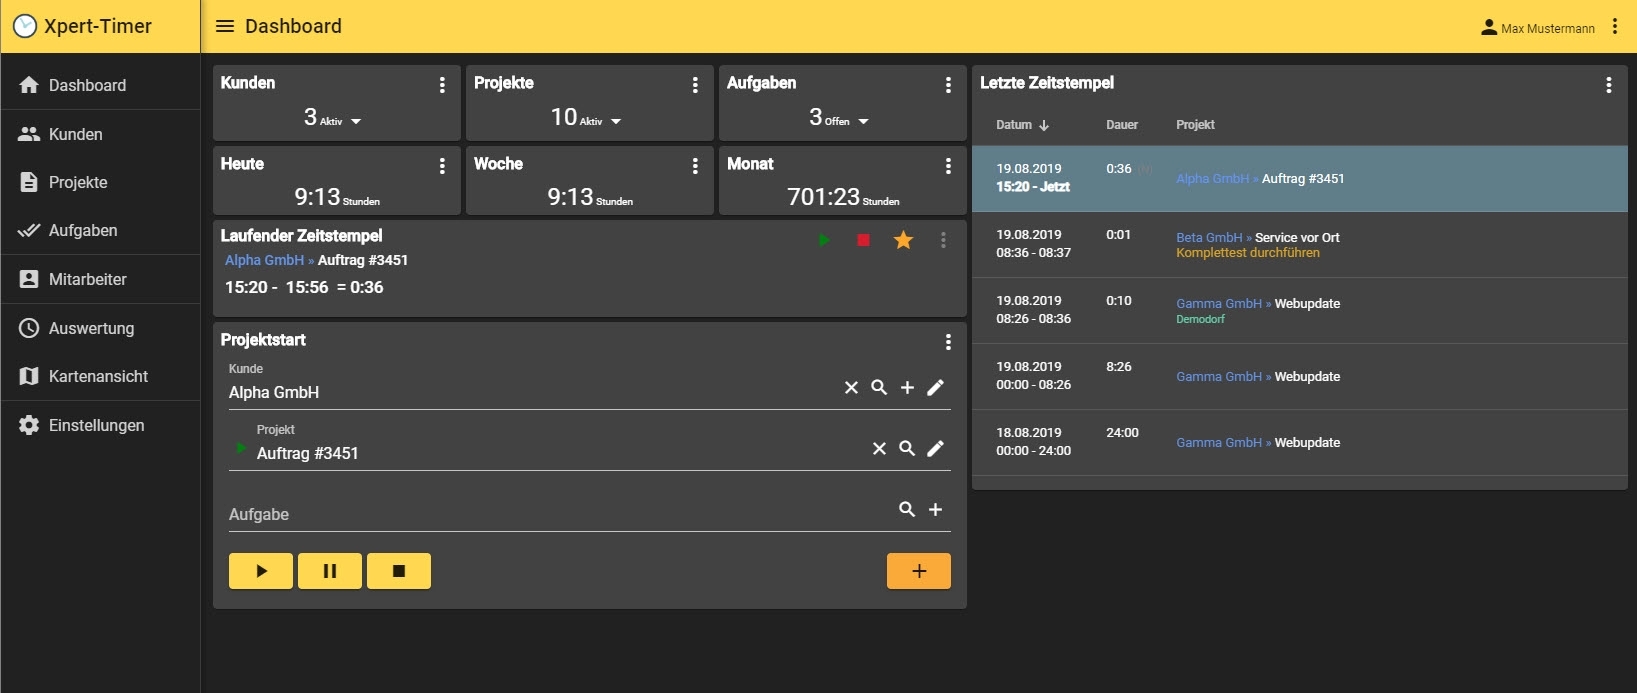Open Kunden in the sidebar
The width and height of the screenshot is (1637, 693).
click(100, 134)
